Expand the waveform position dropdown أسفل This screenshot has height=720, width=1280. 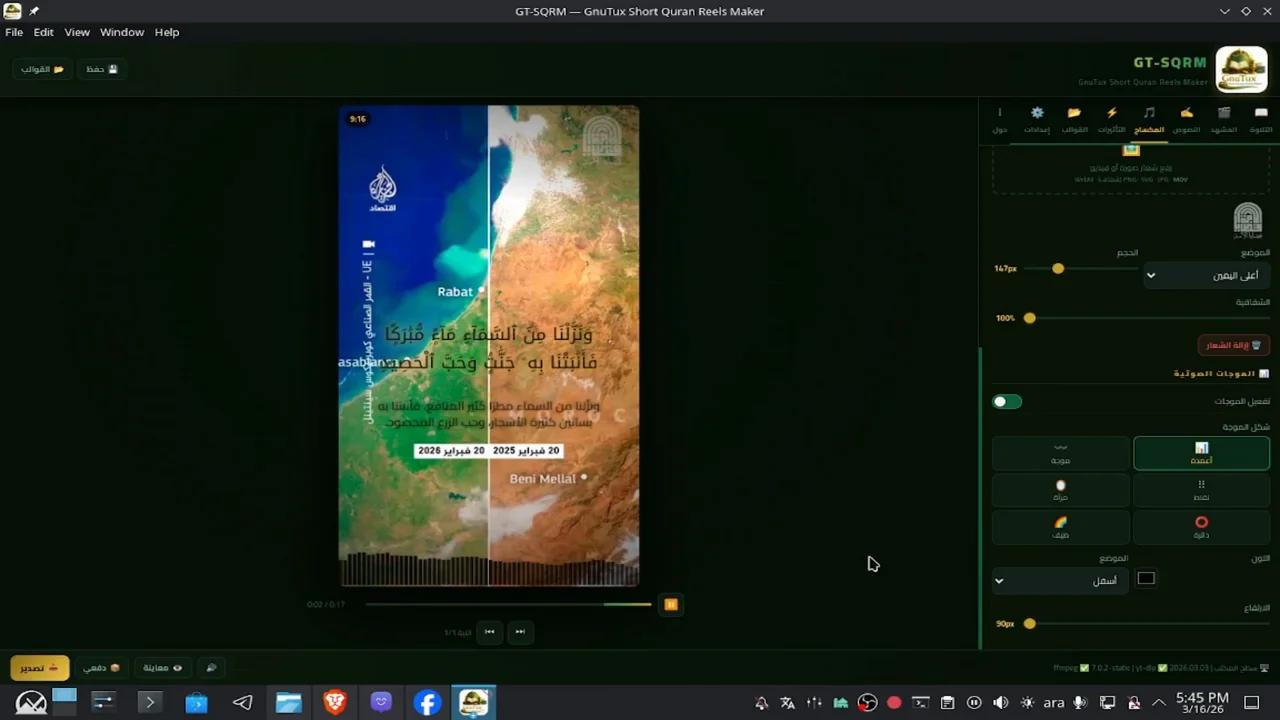coord(1060,580)
